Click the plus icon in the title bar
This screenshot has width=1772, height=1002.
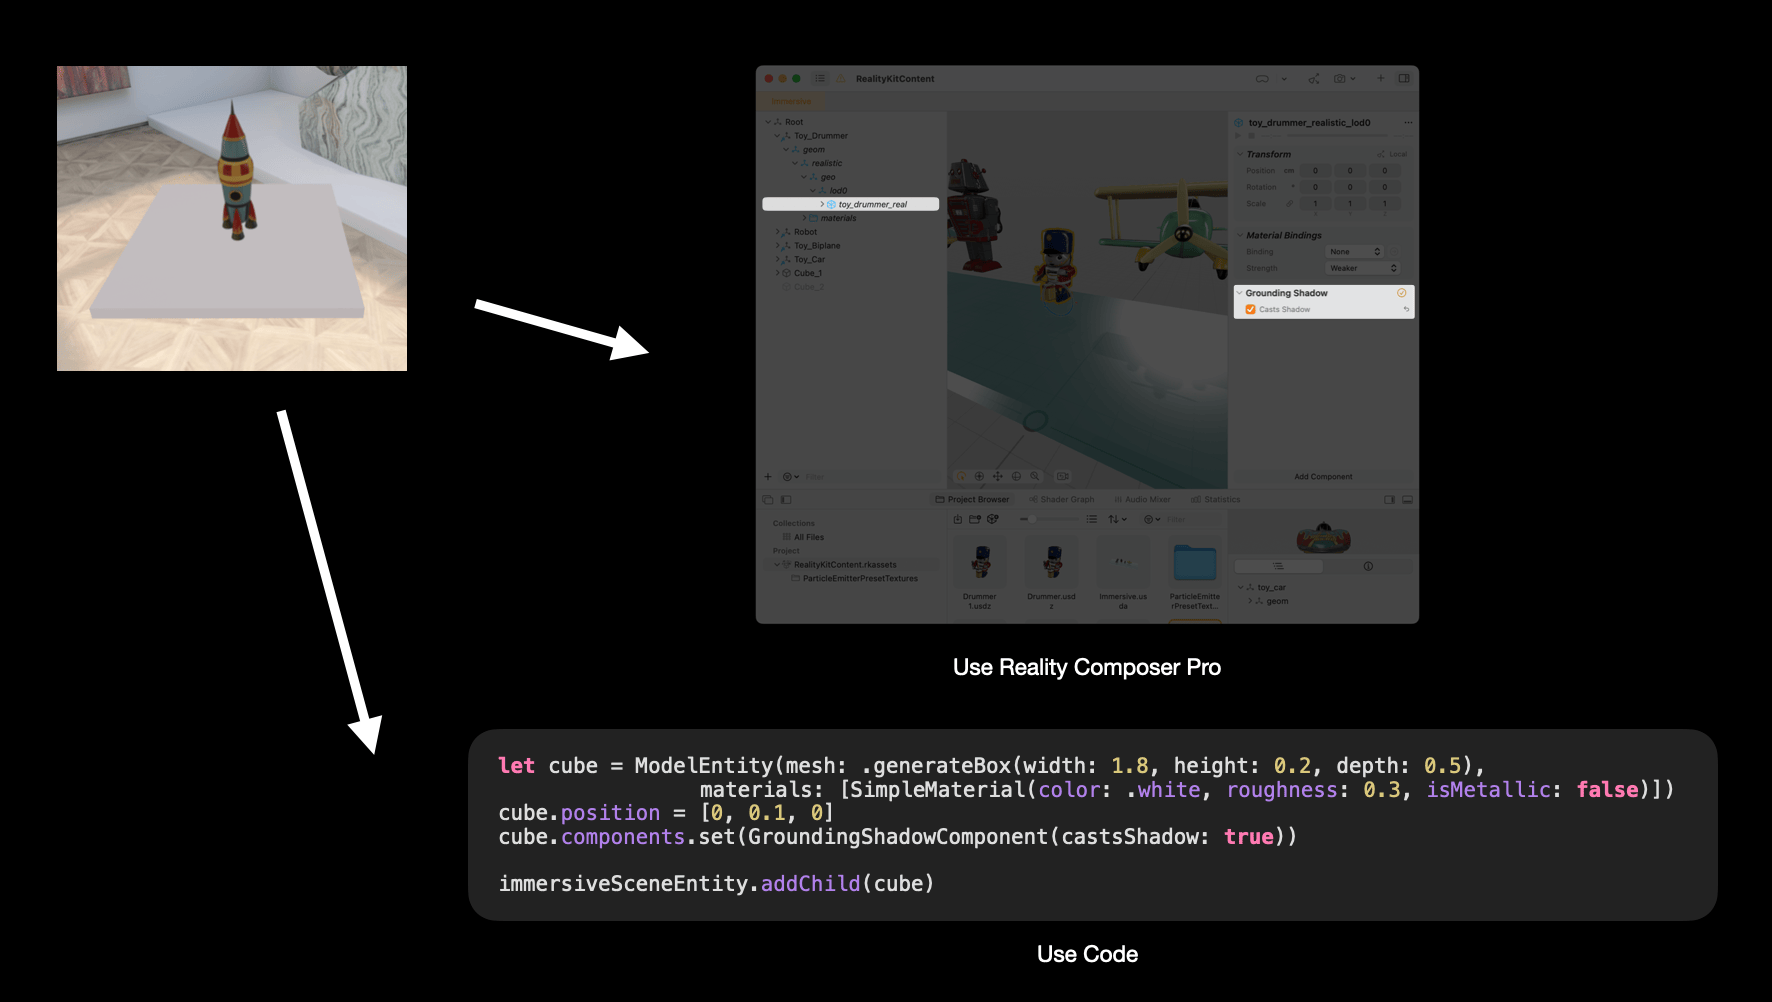1380,78
